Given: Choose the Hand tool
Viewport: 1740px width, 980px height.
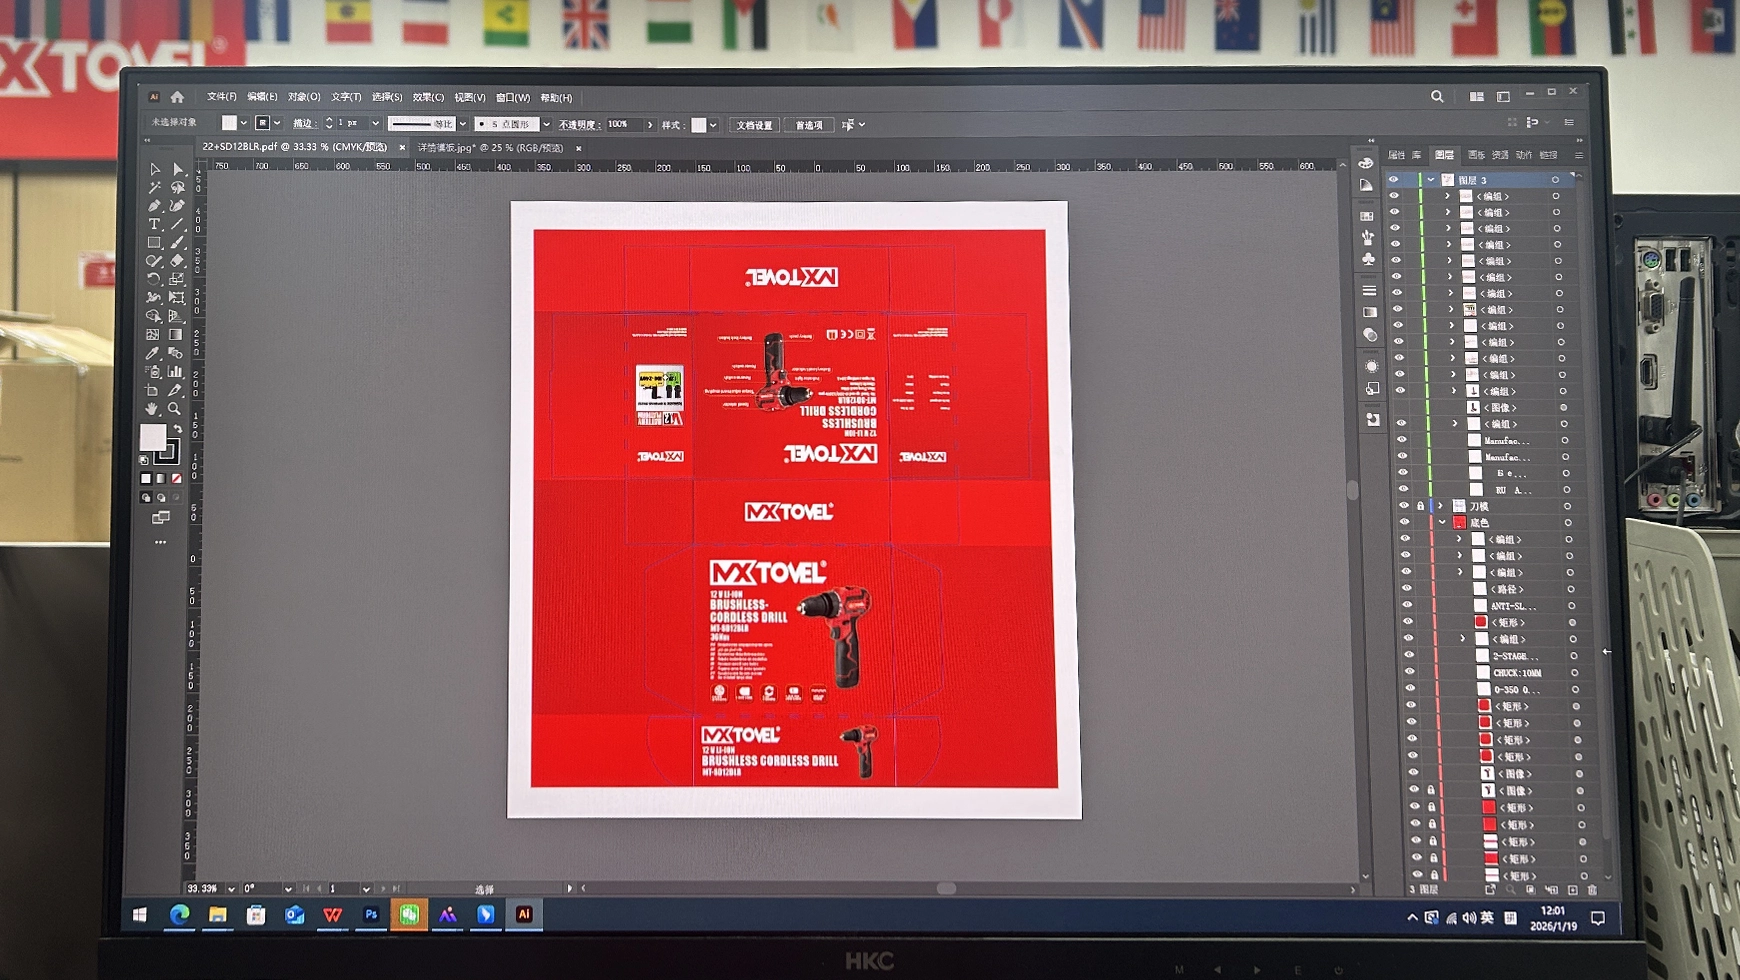Looking at the screenshot, I should click(152, 409).
